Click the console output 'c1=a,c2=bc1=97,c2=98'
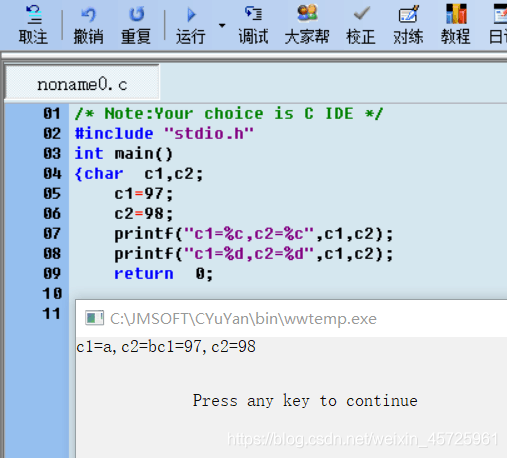This screenshot has height=458, width=507. tap(166, 347)
